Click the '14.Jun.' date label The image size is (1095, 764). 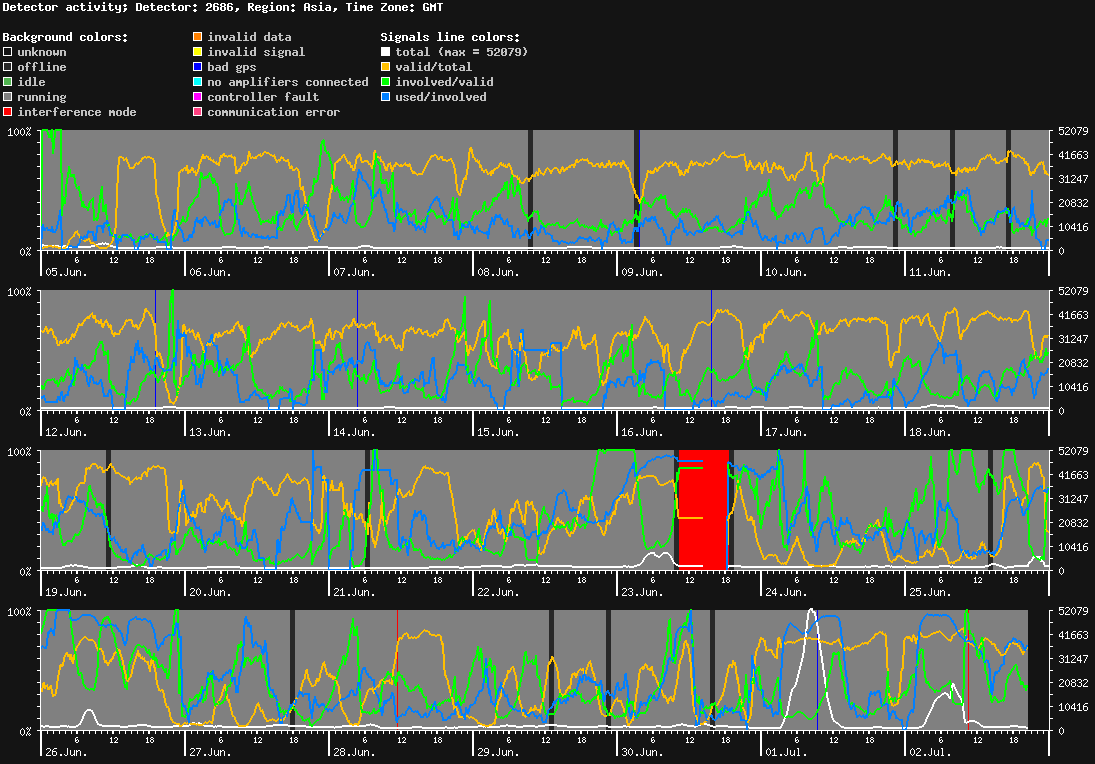[354, 432]
